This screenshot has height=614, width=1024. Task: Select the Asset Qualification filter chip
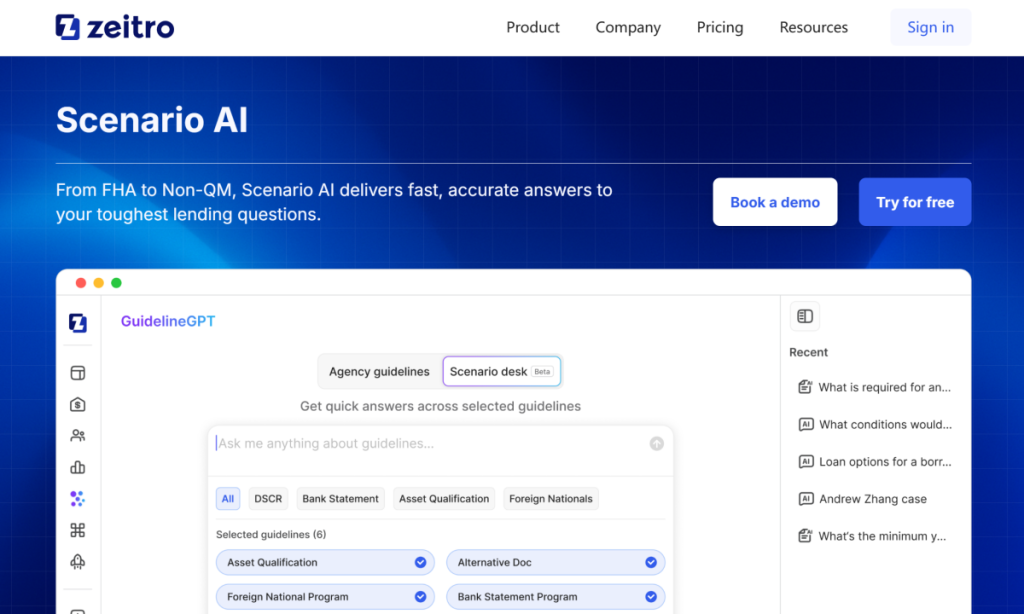click(444, 498)
